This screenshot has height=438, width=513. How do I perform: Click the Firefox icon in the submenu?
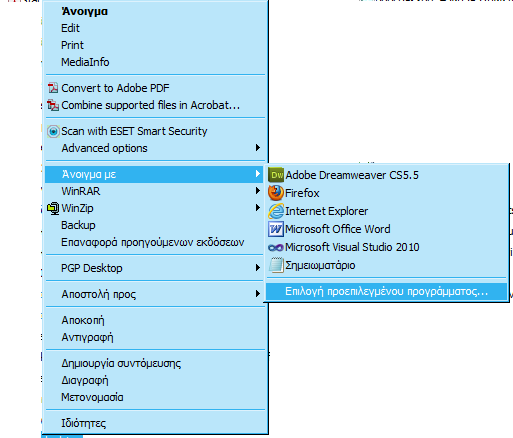(276, 193)
